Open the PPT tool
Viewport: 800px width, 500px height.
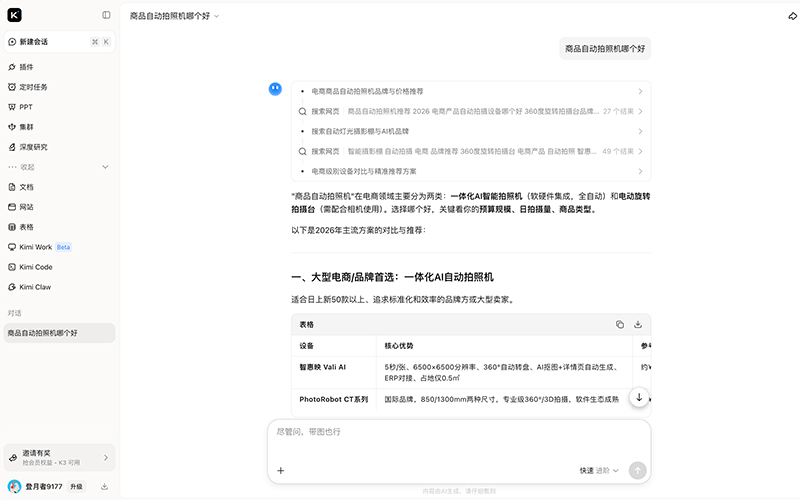[x=59, y=107]
